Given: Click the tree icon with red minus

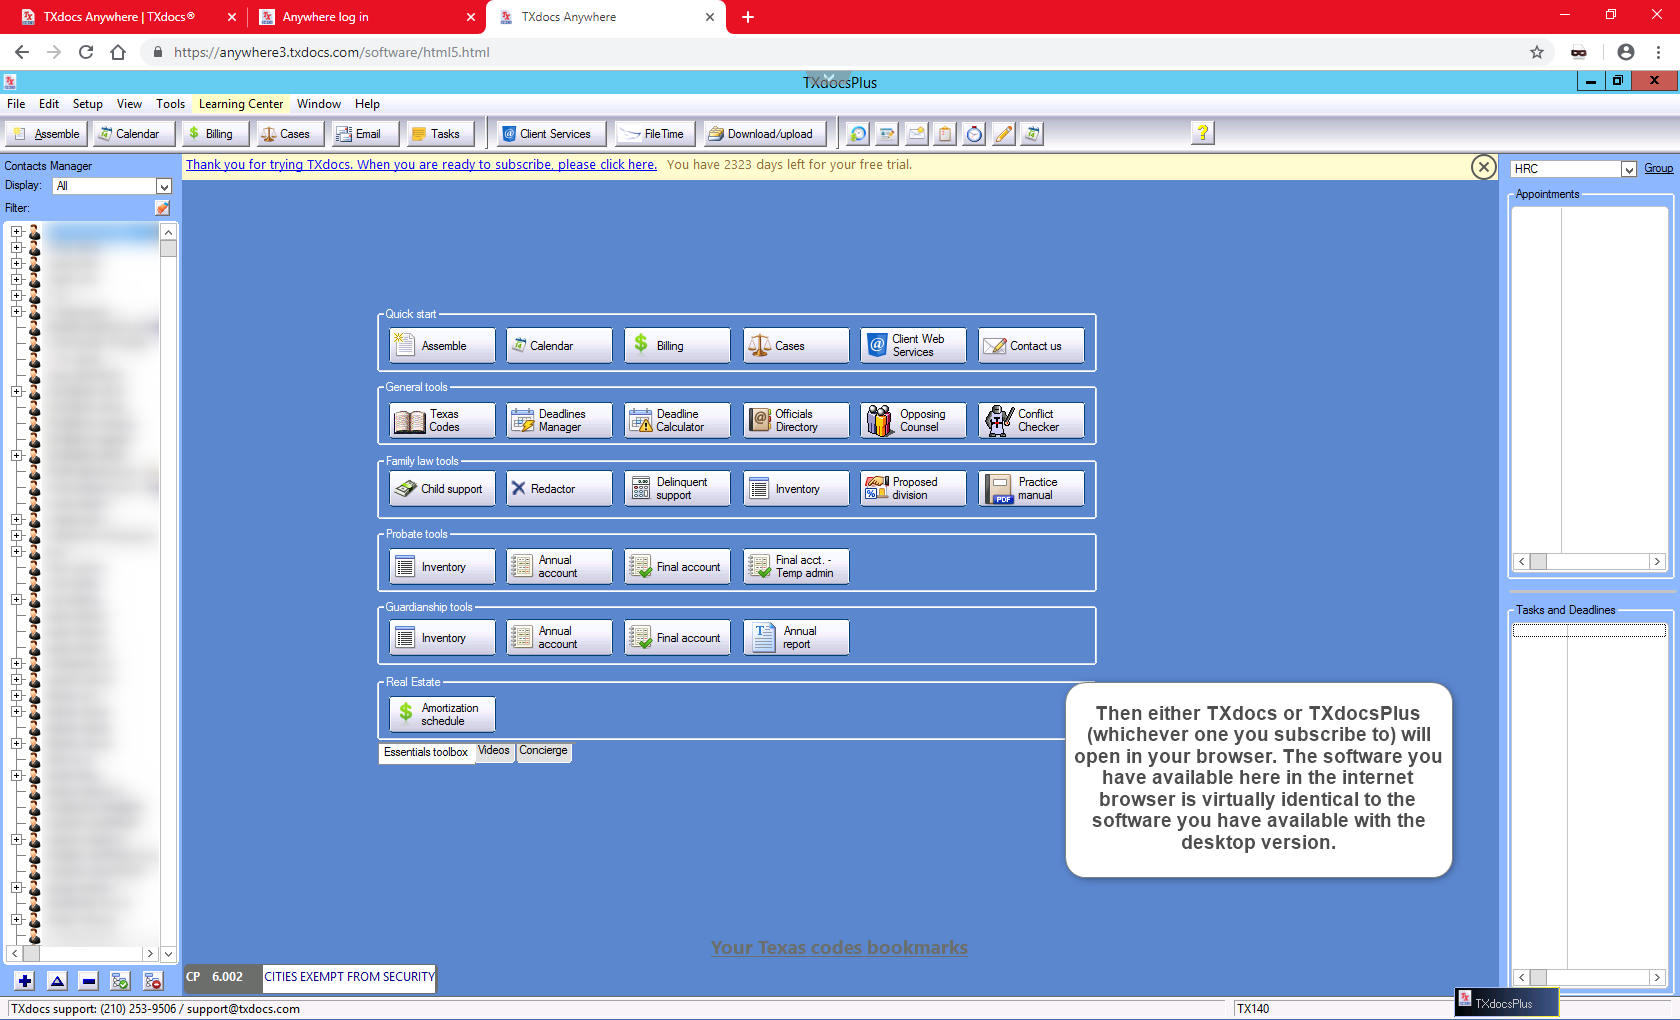Looking at the screenshot, I should pyautogui.click(x=153, y=981).
